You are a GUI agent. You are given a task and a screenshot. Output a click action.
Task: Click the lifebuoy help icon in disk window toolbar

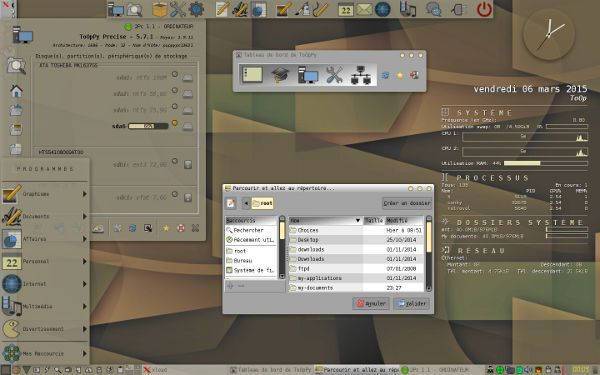click(181, 228)
